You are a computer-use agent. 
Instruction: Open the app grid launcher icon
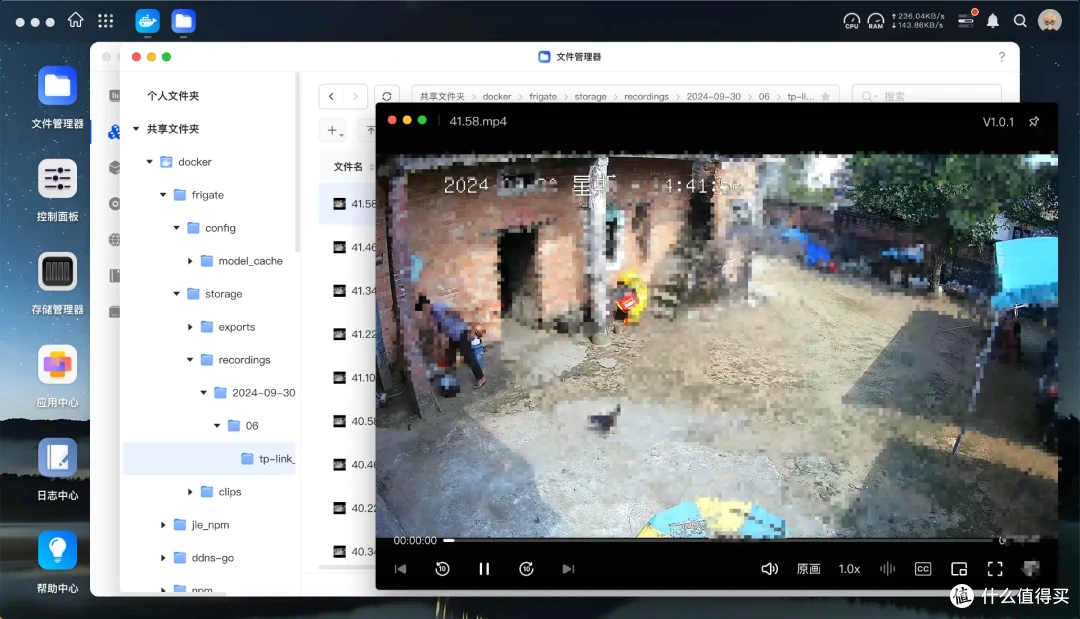[x=105, y=21]
